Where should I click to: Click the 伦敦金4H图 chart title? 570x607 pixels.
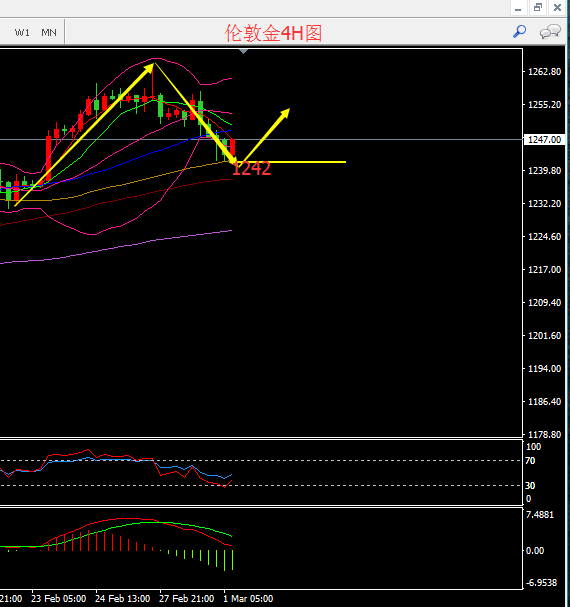coord(273,33)
